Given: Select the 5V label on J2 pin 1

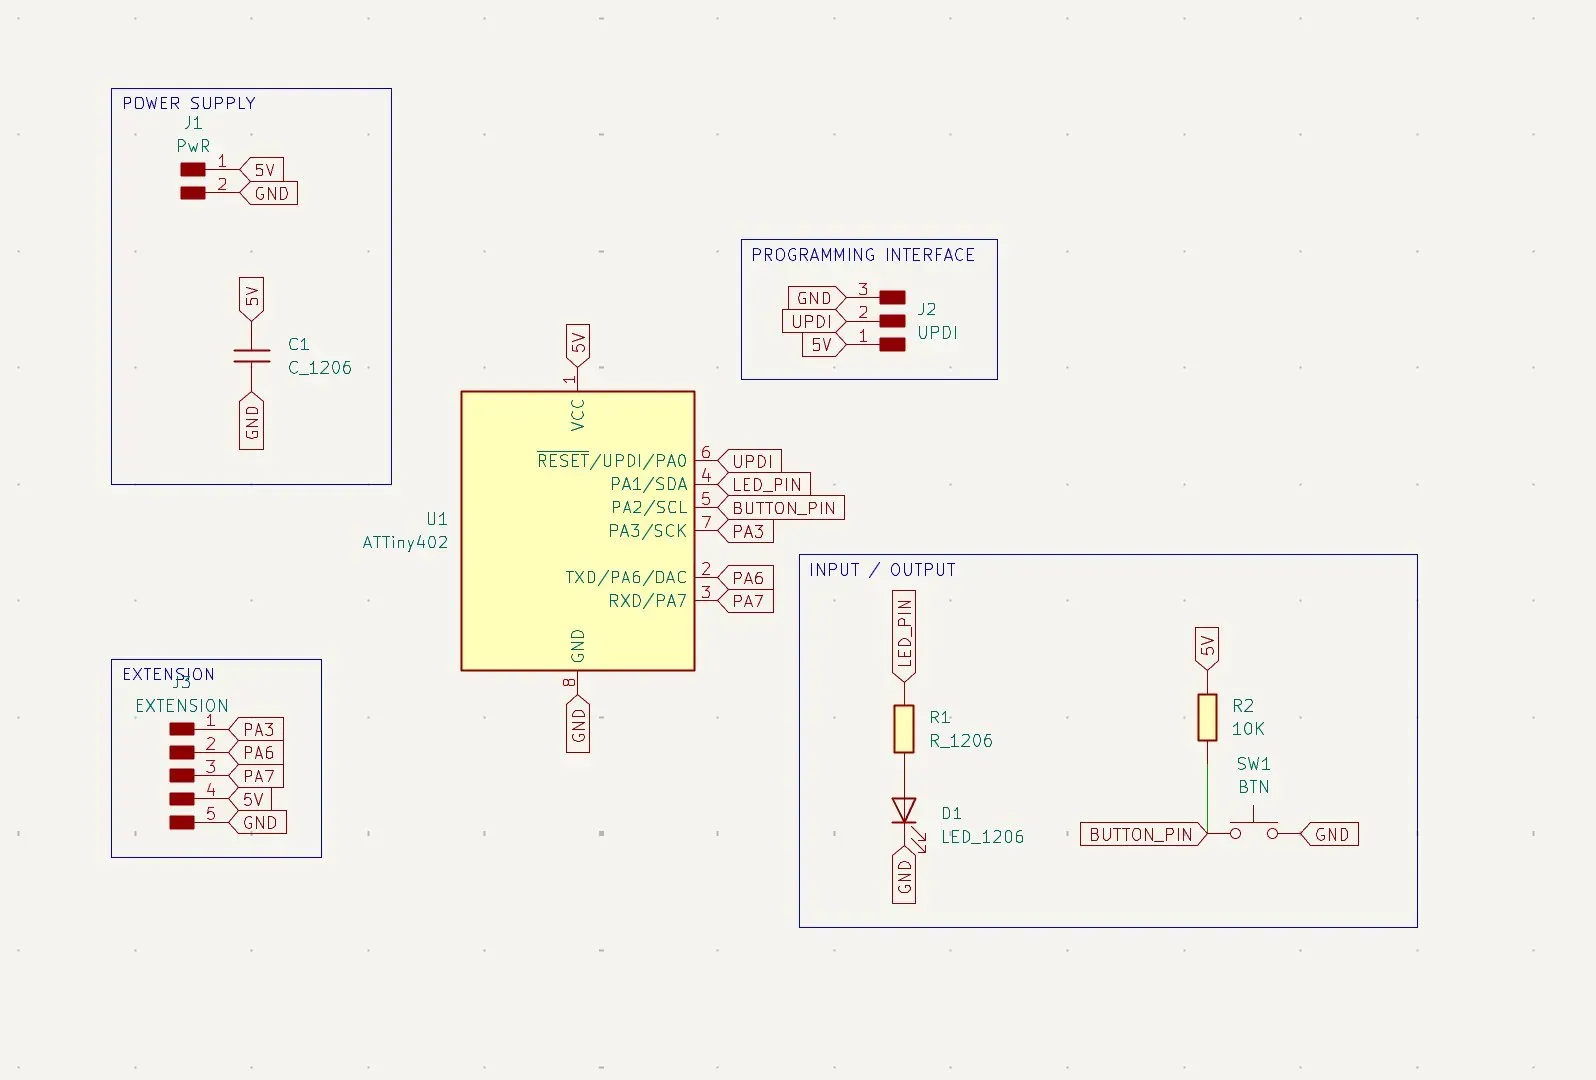Looking at the screenshot, I should click(824, 345).
